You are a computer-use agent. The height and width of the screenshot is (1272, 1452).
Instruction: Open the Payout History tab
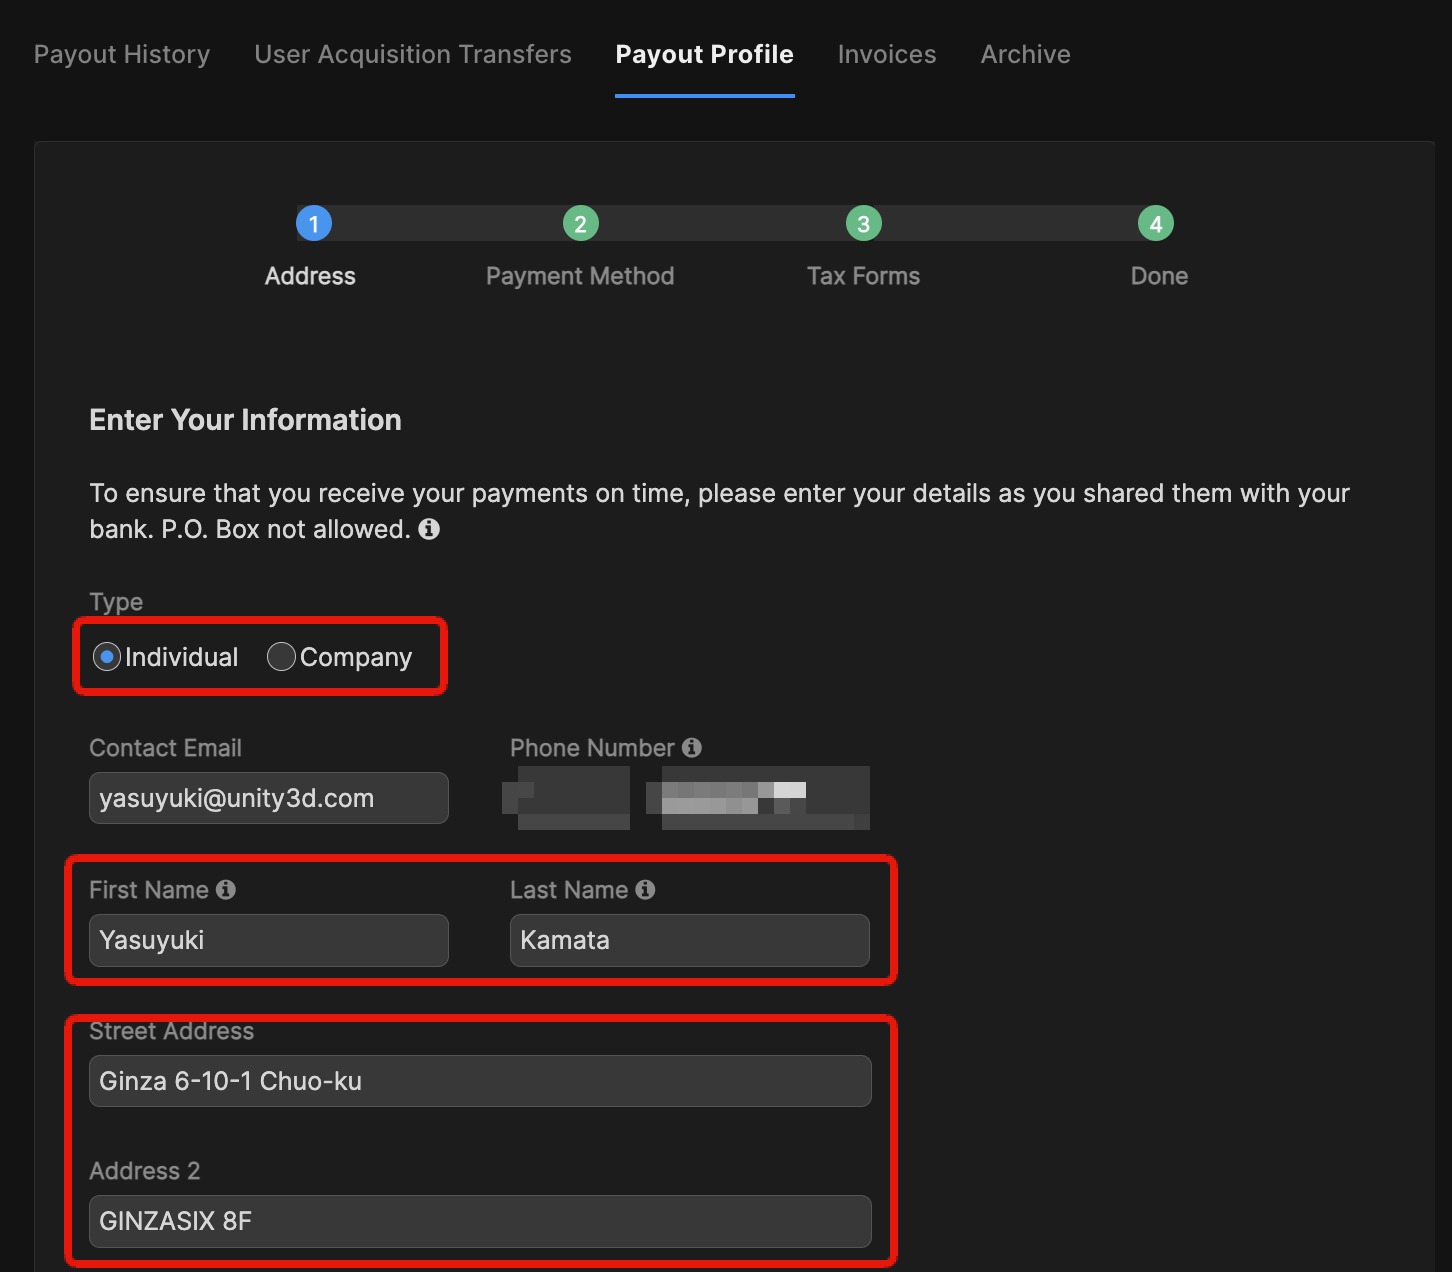[122, 54]
